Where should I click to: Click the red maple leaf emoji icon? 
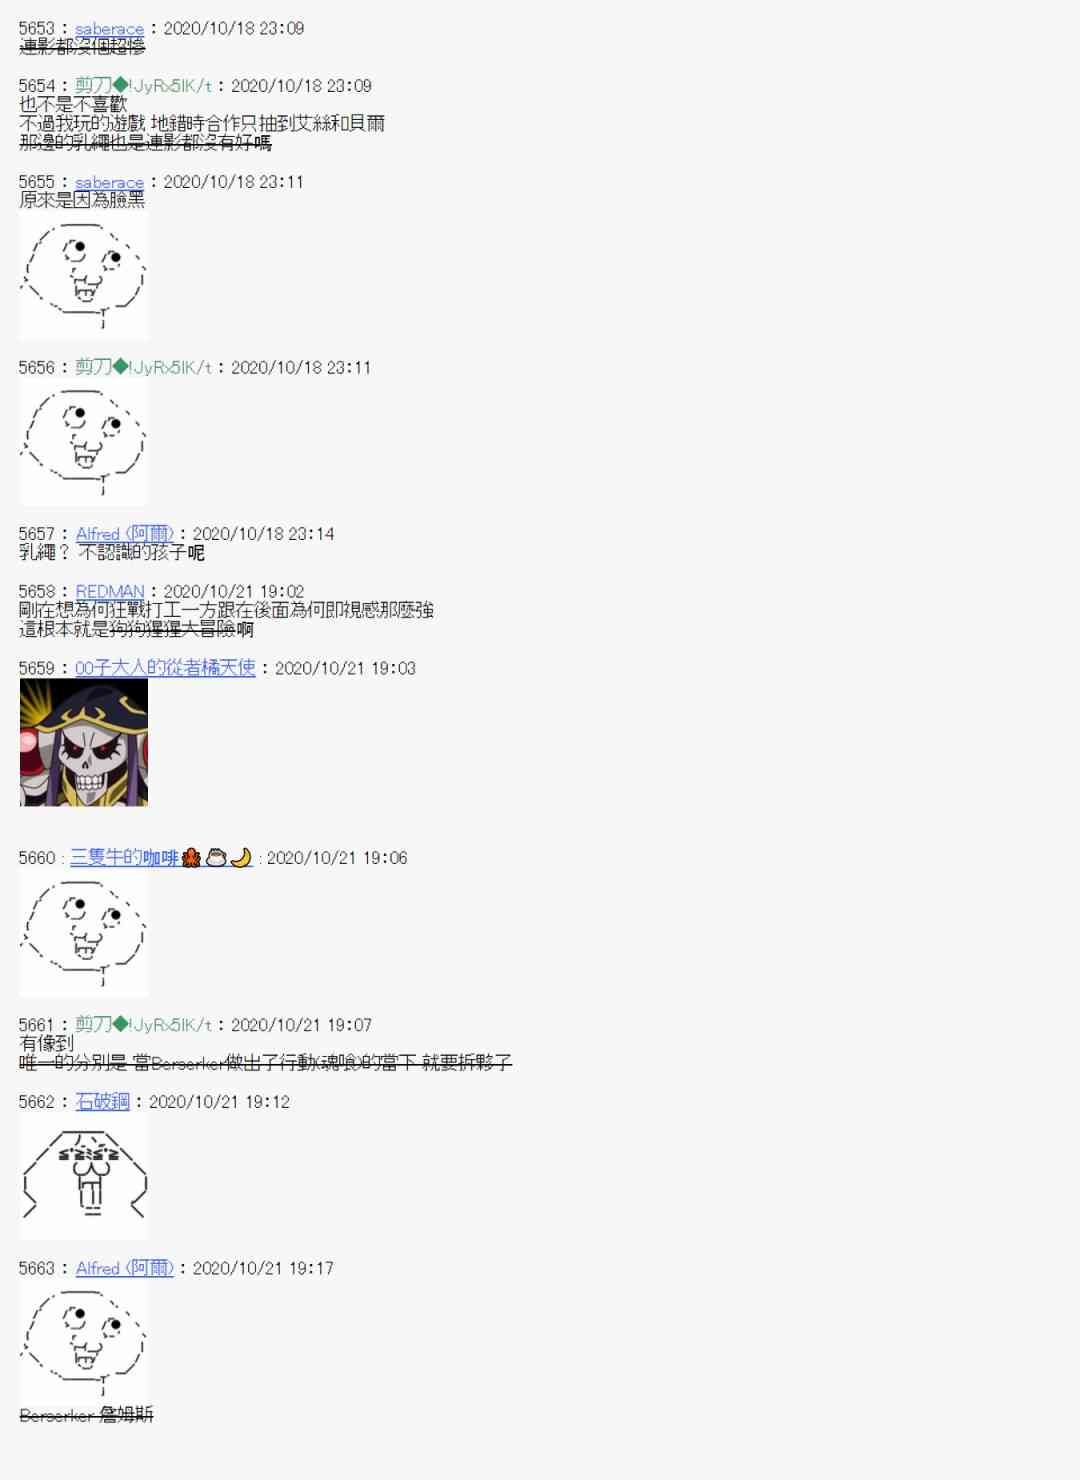(191, 858)
